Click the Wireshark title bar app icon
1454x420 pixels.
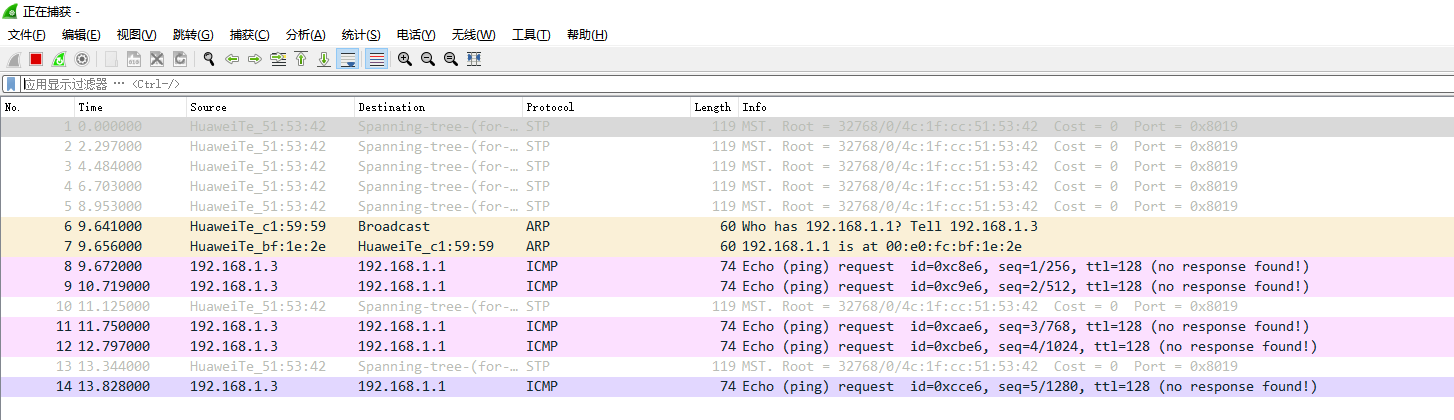coord(11,11)
